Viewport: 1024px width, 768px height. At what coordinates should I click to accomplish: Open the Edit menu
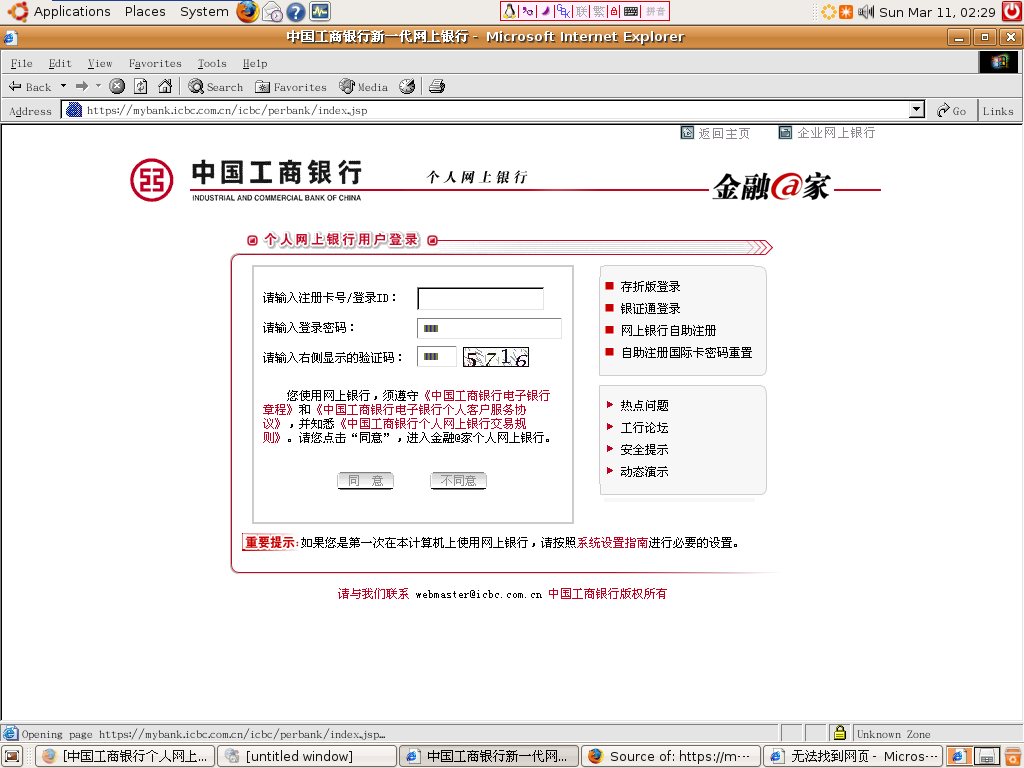pos(60,63)
